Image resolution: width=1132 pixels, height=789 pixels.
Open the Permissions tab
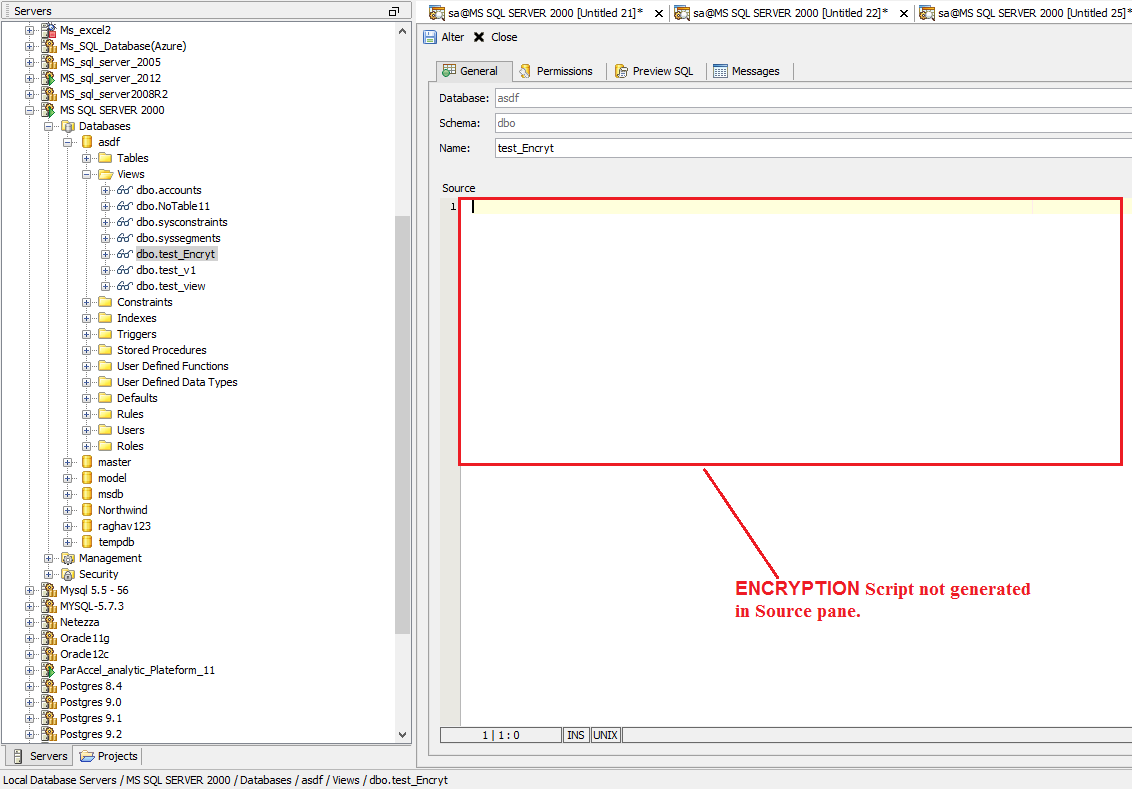[557, 71]
